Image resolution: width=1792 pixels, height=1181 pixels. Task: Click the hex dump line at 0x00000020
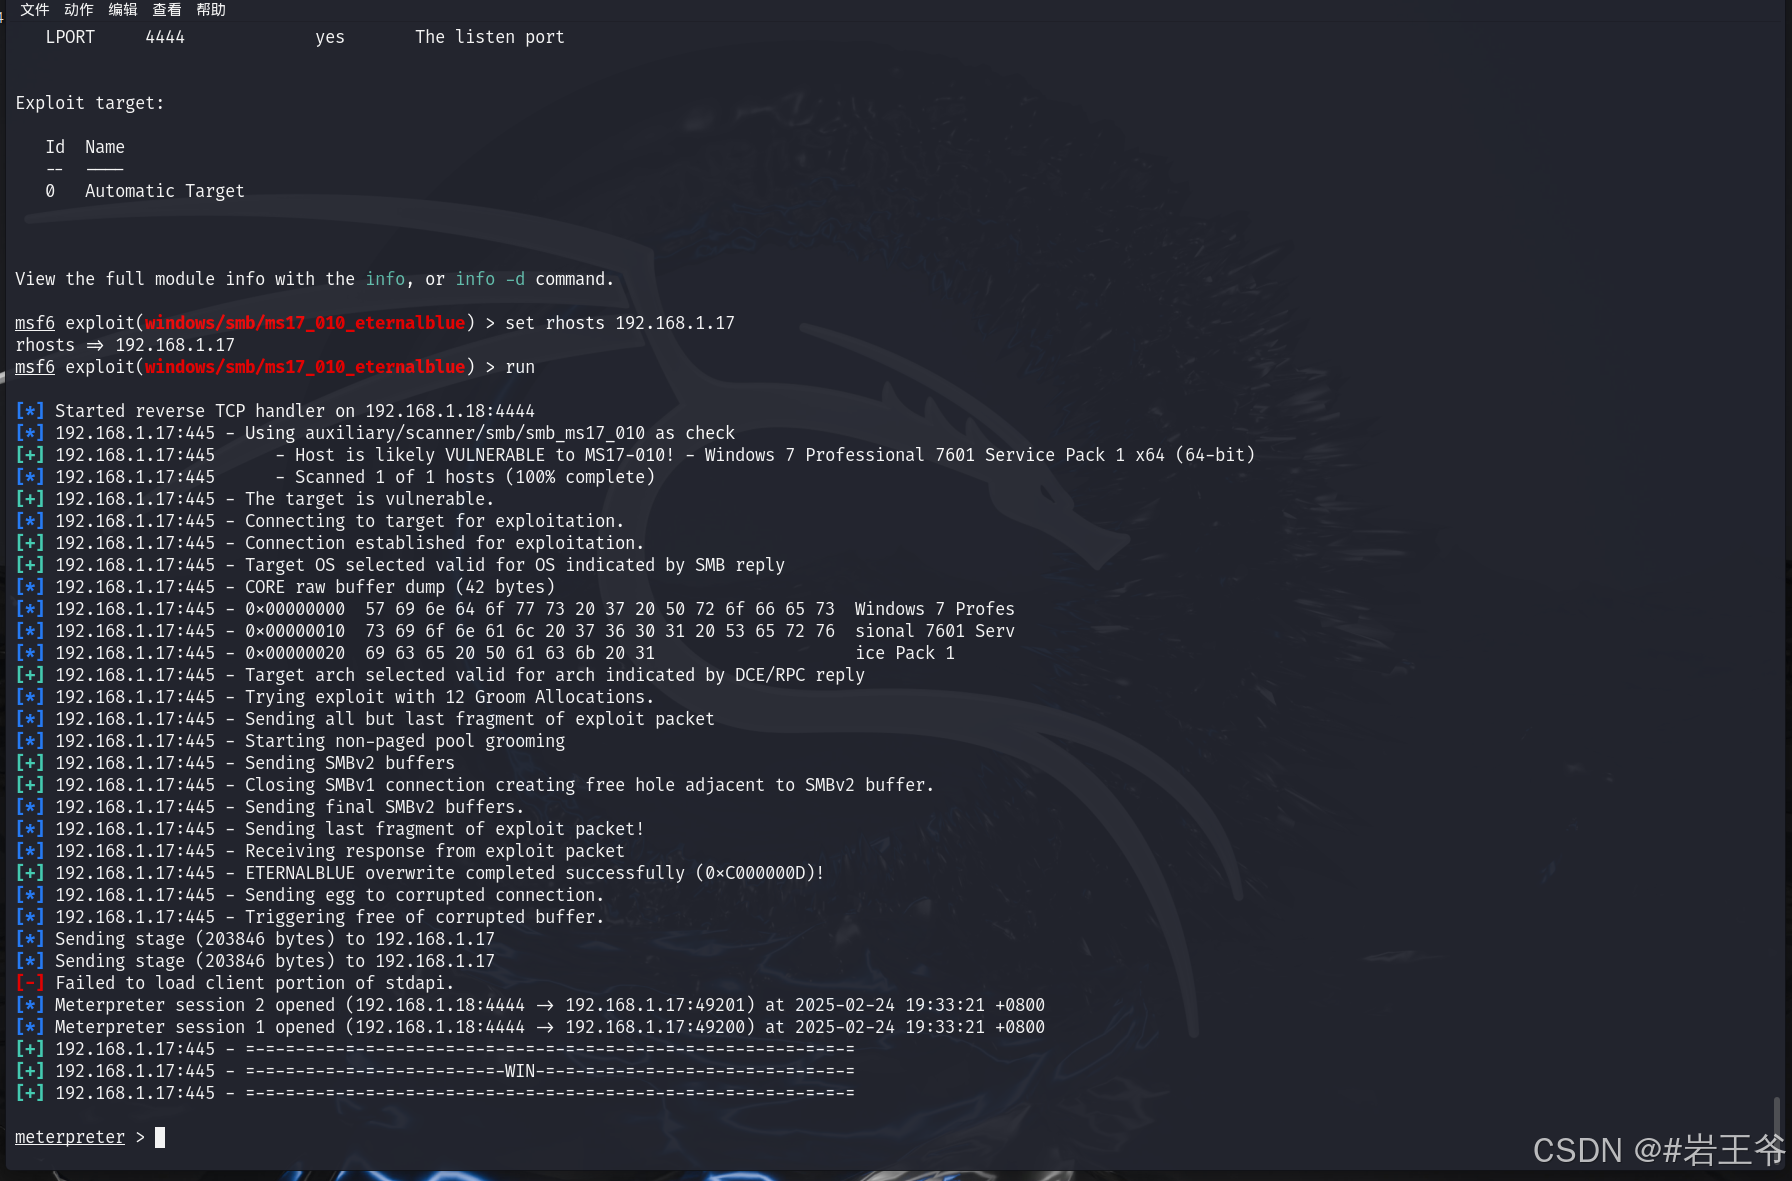click(x=485, y=653)
